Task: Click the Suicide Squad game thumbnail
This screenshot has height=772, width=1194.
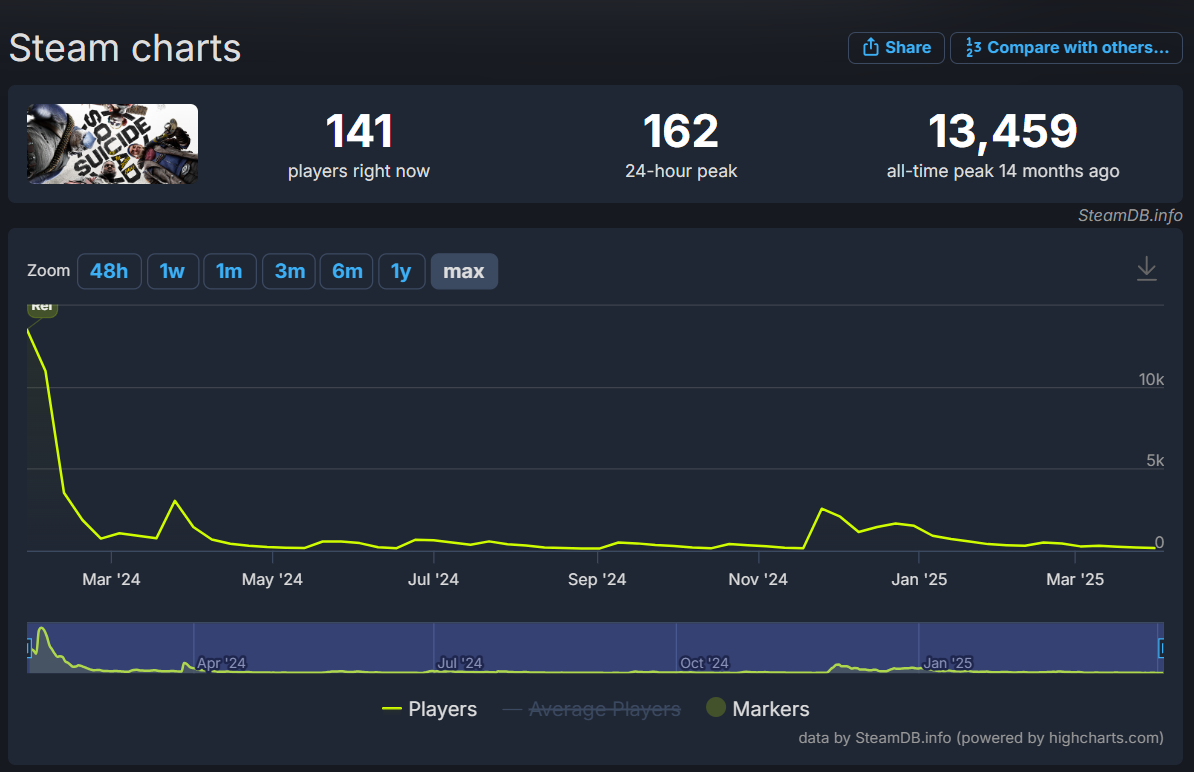Action: 113,144
